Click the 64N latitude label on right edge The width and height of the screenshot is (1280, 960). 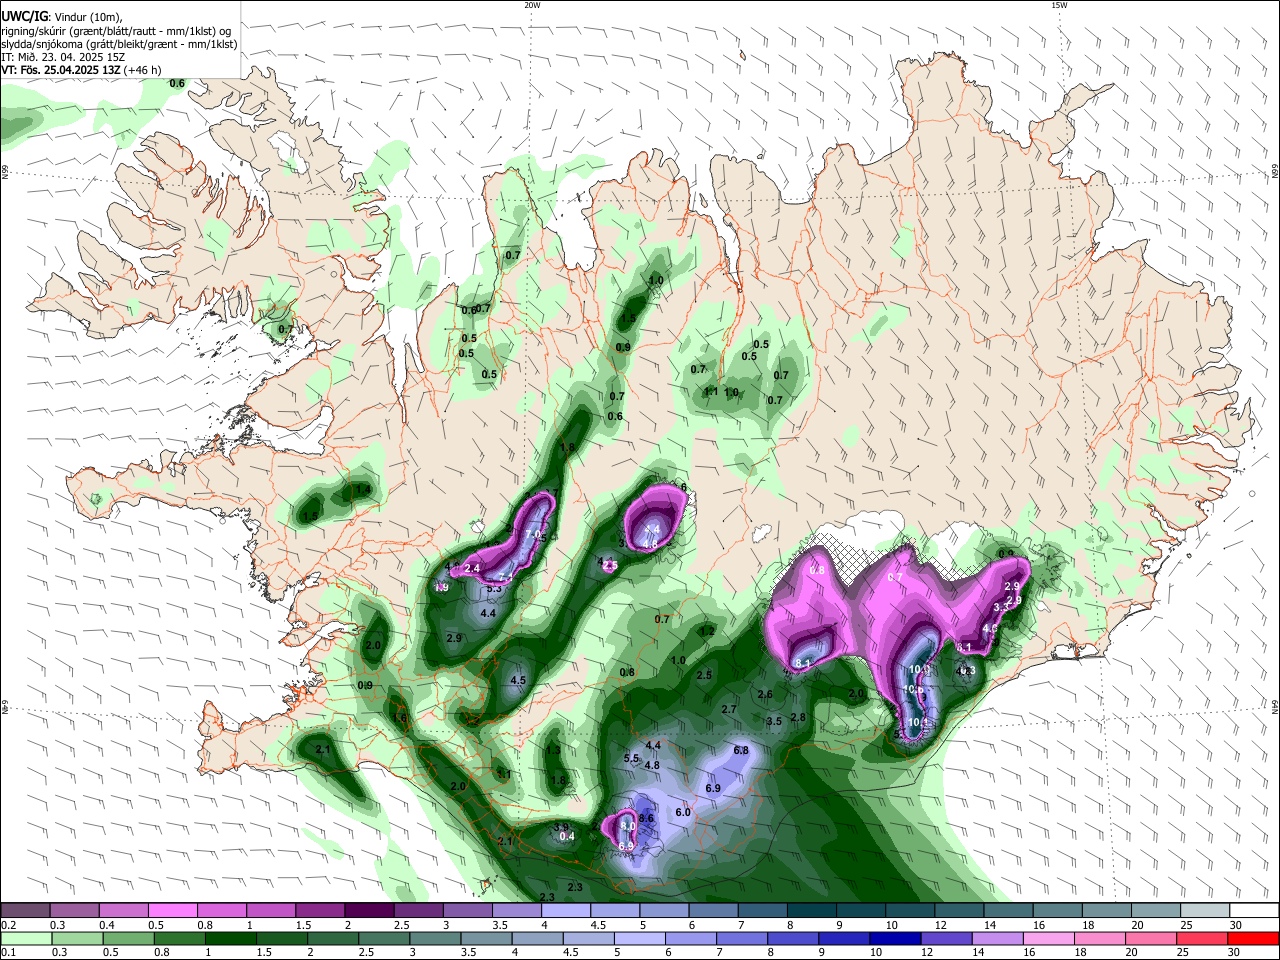(1274, 706)
